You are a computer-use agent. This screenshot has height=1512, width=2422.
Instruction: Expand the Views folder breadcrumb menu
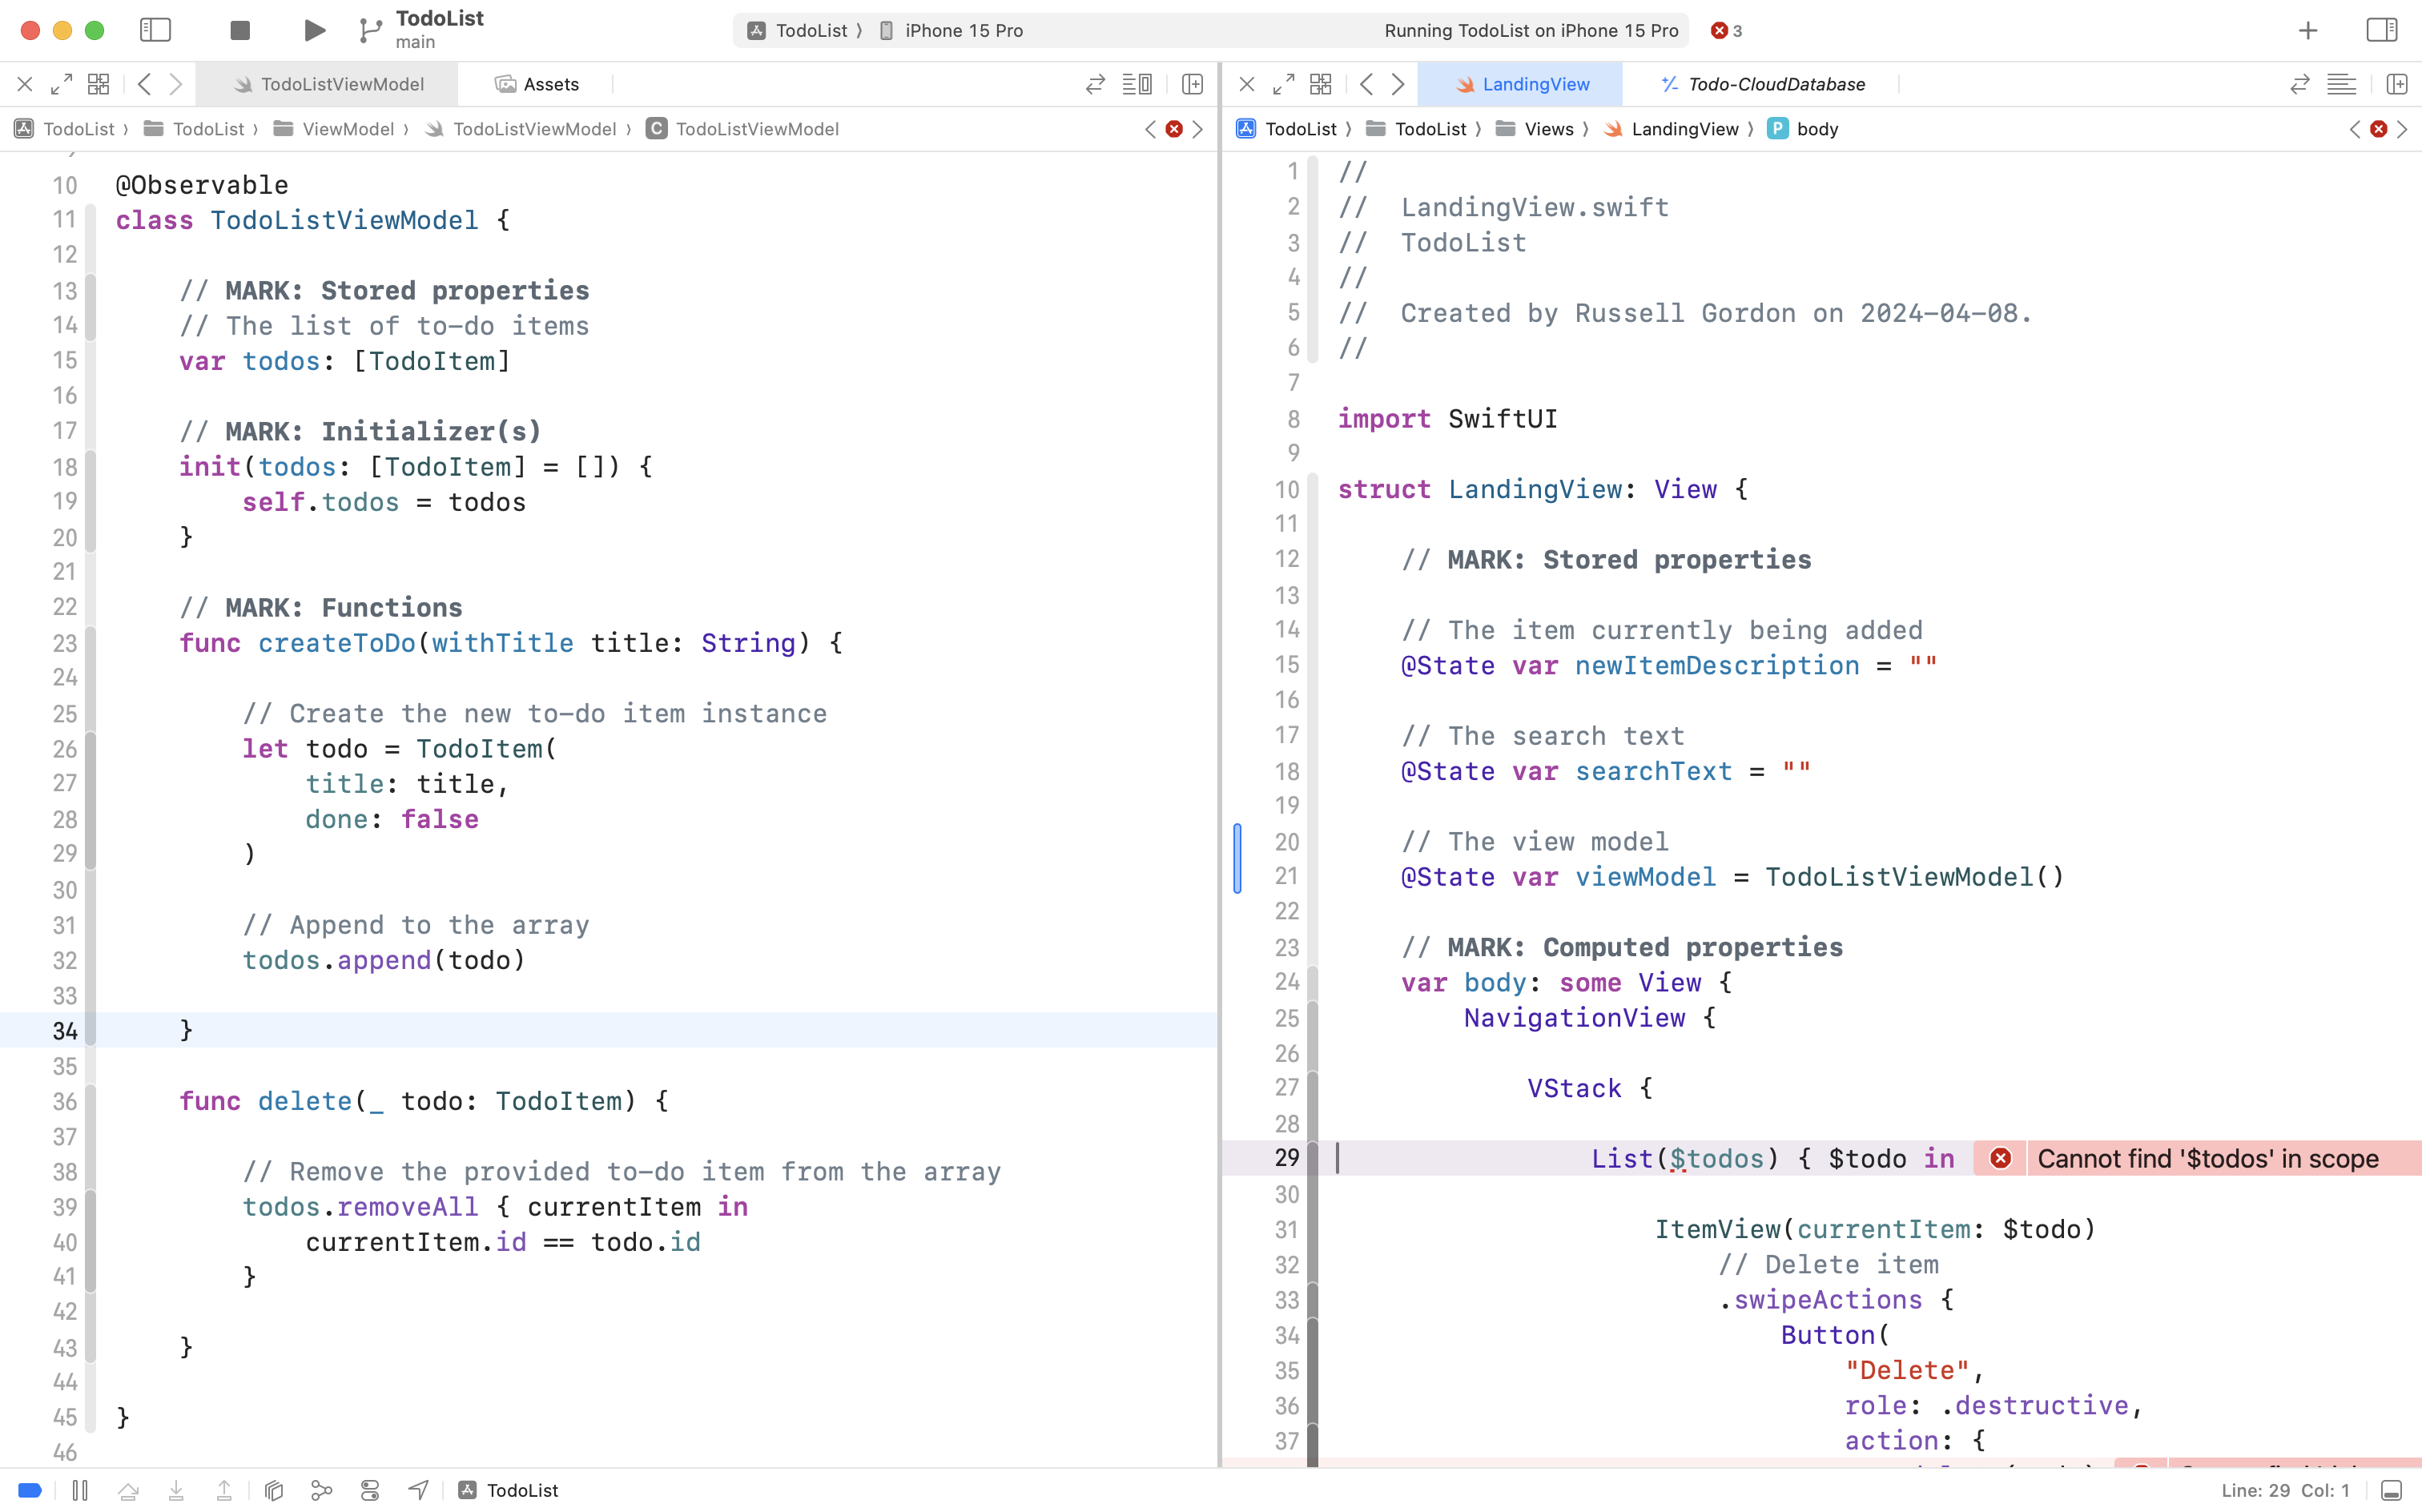coord(1548,128)
